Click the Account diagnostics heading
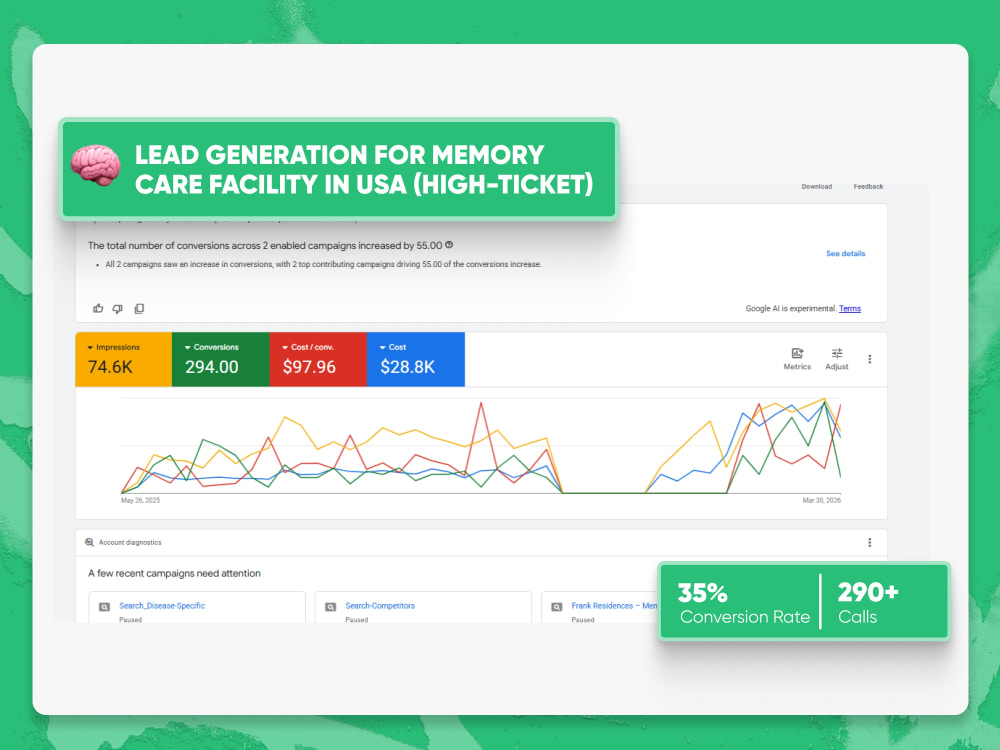This screenshot has width=1000, height=750. coord(130,542)
